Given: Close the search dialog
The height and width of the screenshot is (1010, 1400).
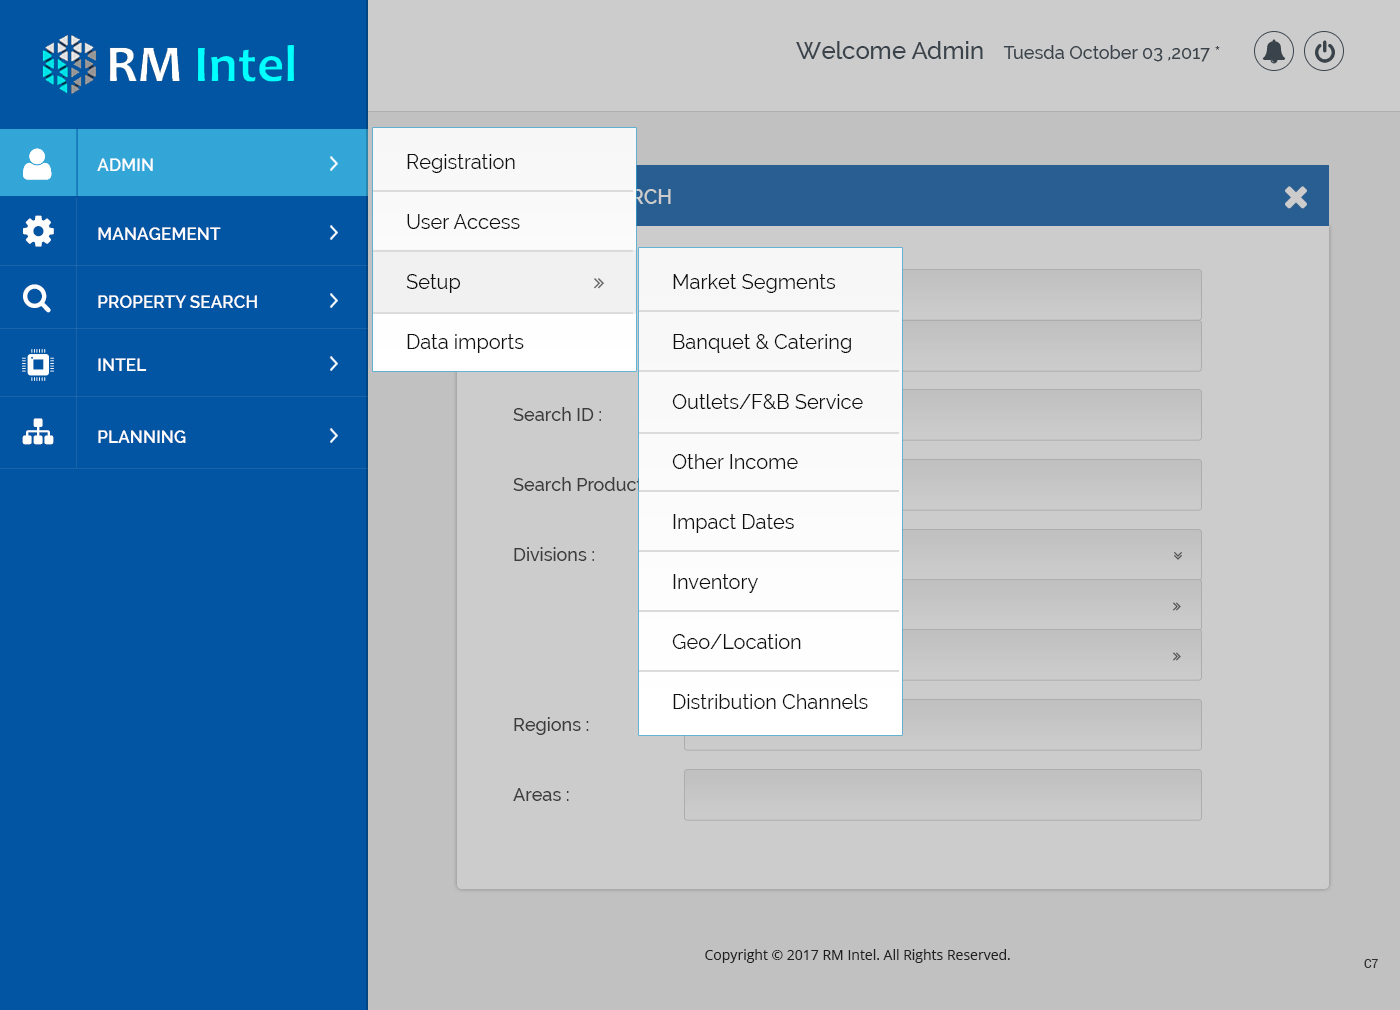Looking at the screenshot, I should (x=1296, y=197).
